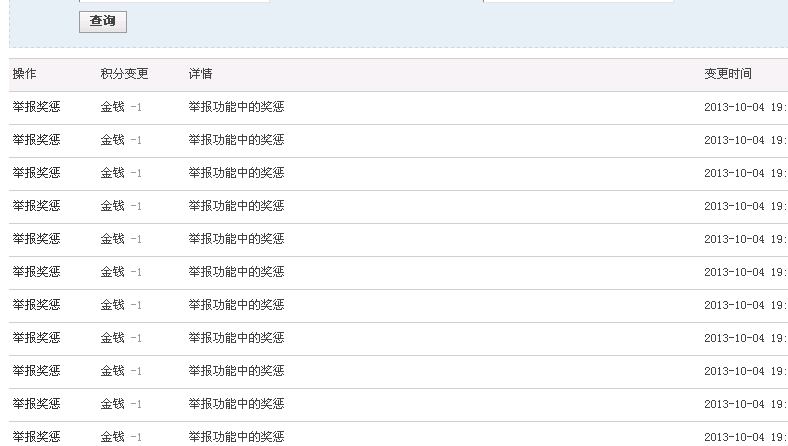This screenshot has width=788, height=446.
Task: Select 金钱 -1 in the first table row
Action: [x=121, y=107]
